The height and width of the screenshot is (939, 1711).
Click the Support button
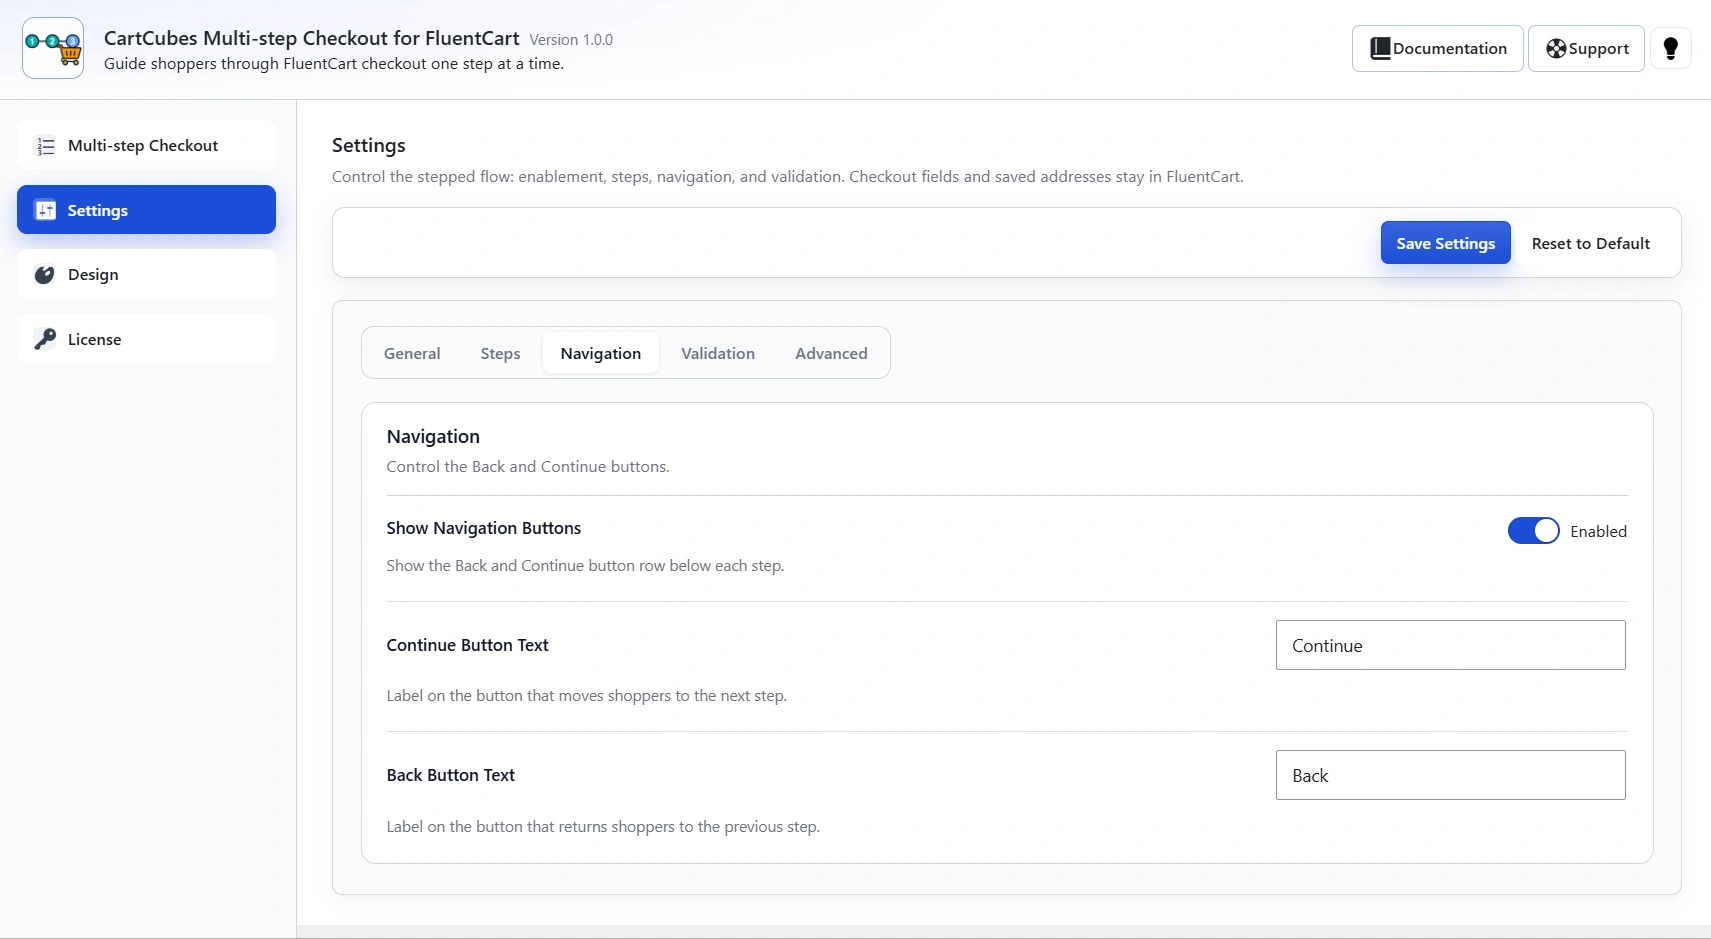click(1586, 48)
